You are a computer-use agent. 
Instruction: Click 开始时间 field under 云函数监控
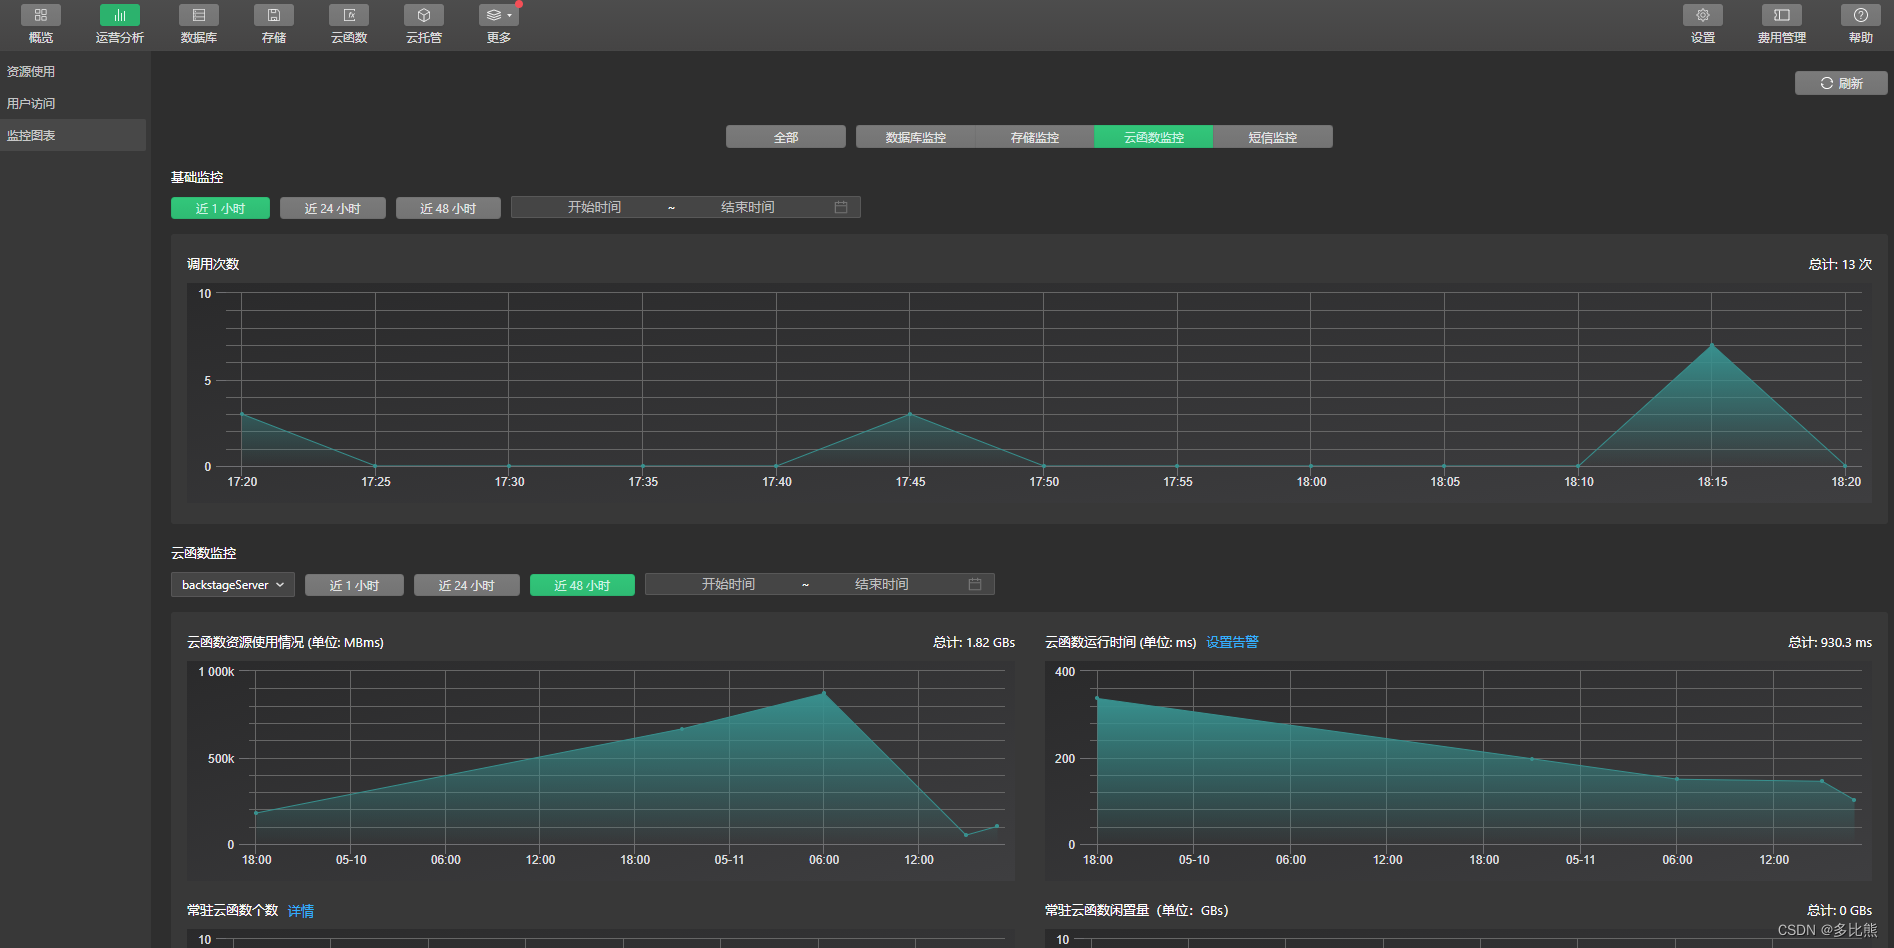(728, 584)
